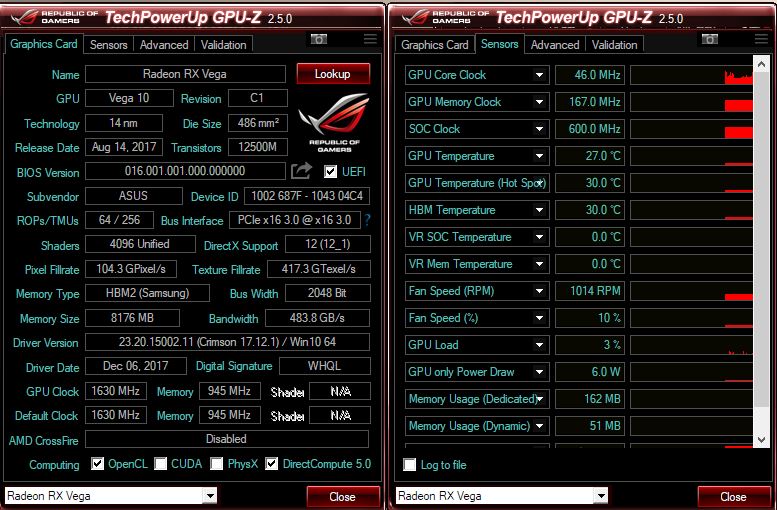Open Fan Speed (%) sensor dropdown
Viewport: 777px width, 510px height.
(x=539, y=318)
